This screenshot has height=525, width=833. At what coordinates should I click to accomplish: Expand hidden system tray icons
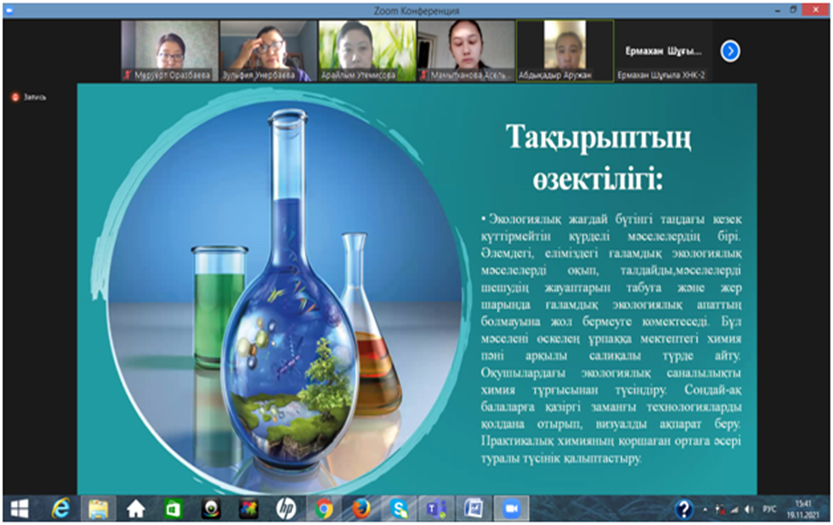(x=706, y=510)
